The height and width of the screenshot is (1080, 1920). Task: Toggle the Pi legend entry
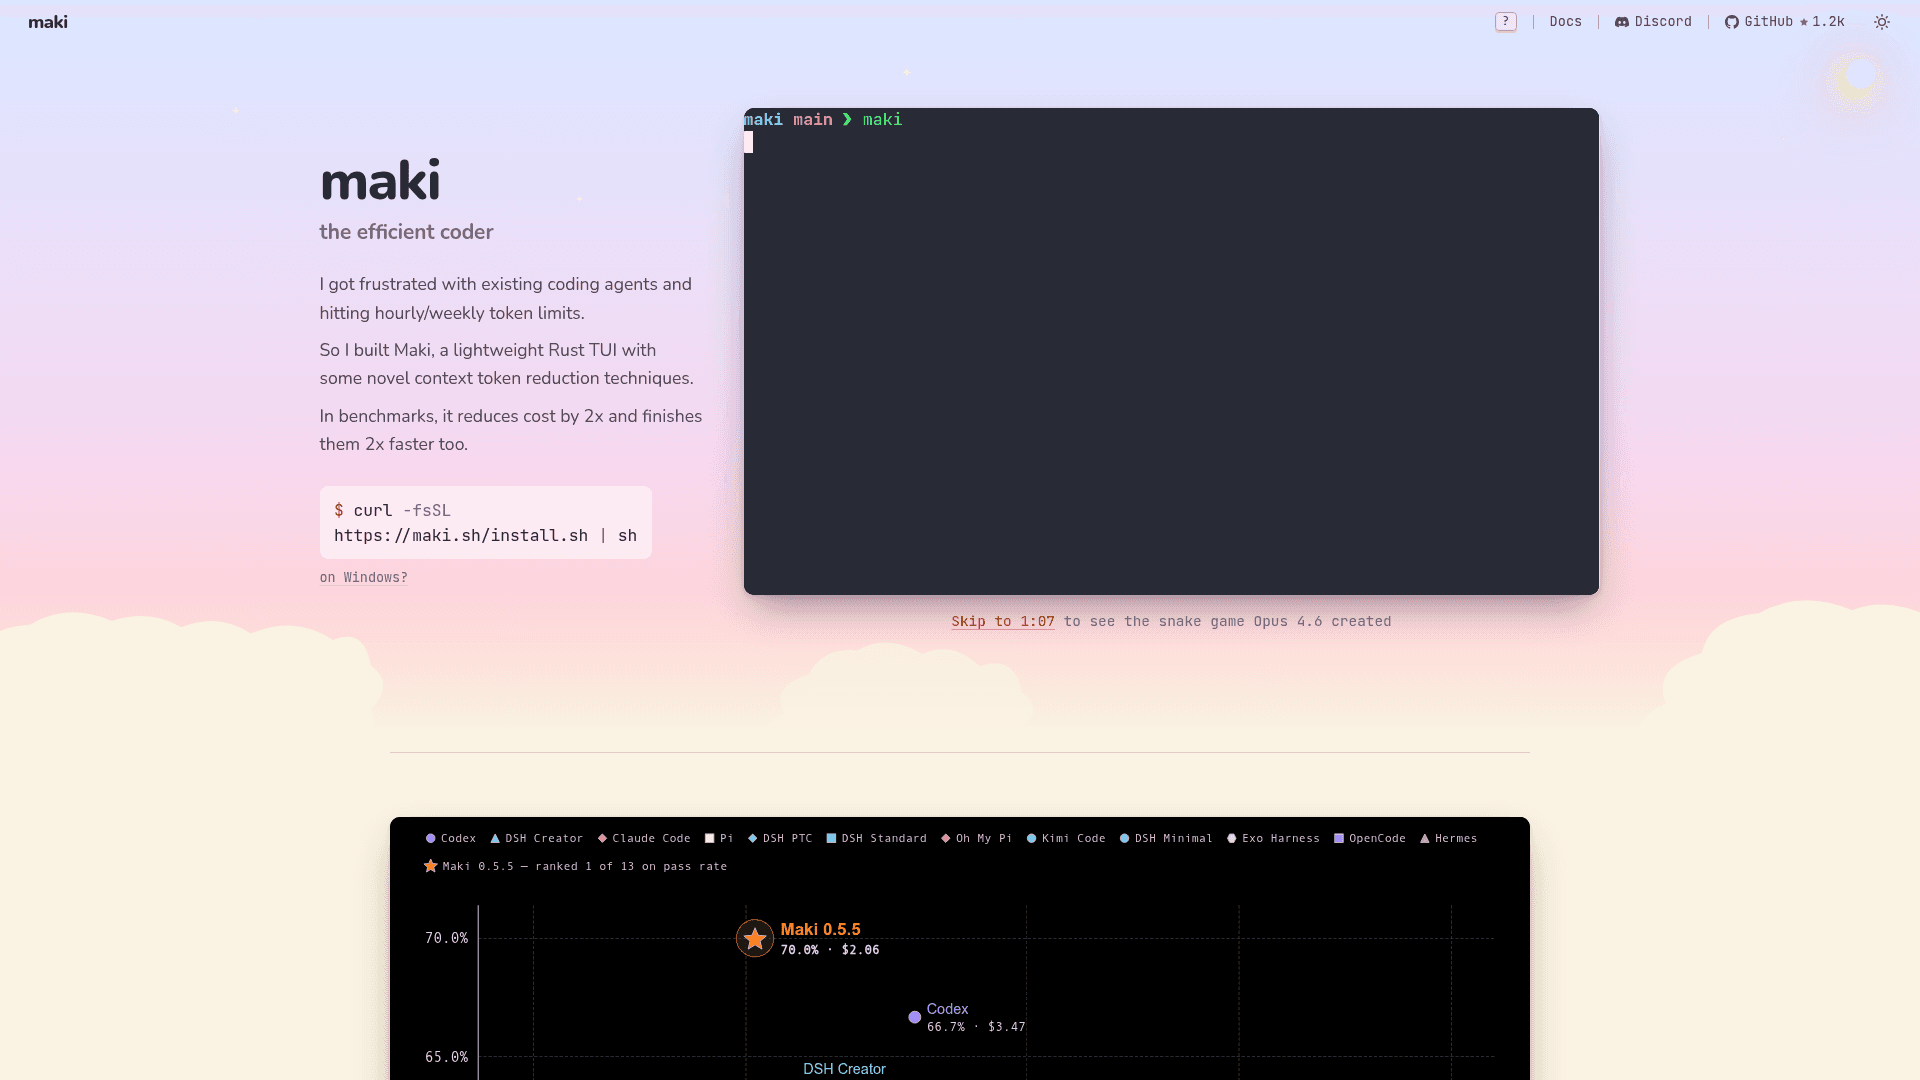coord(719,839)
